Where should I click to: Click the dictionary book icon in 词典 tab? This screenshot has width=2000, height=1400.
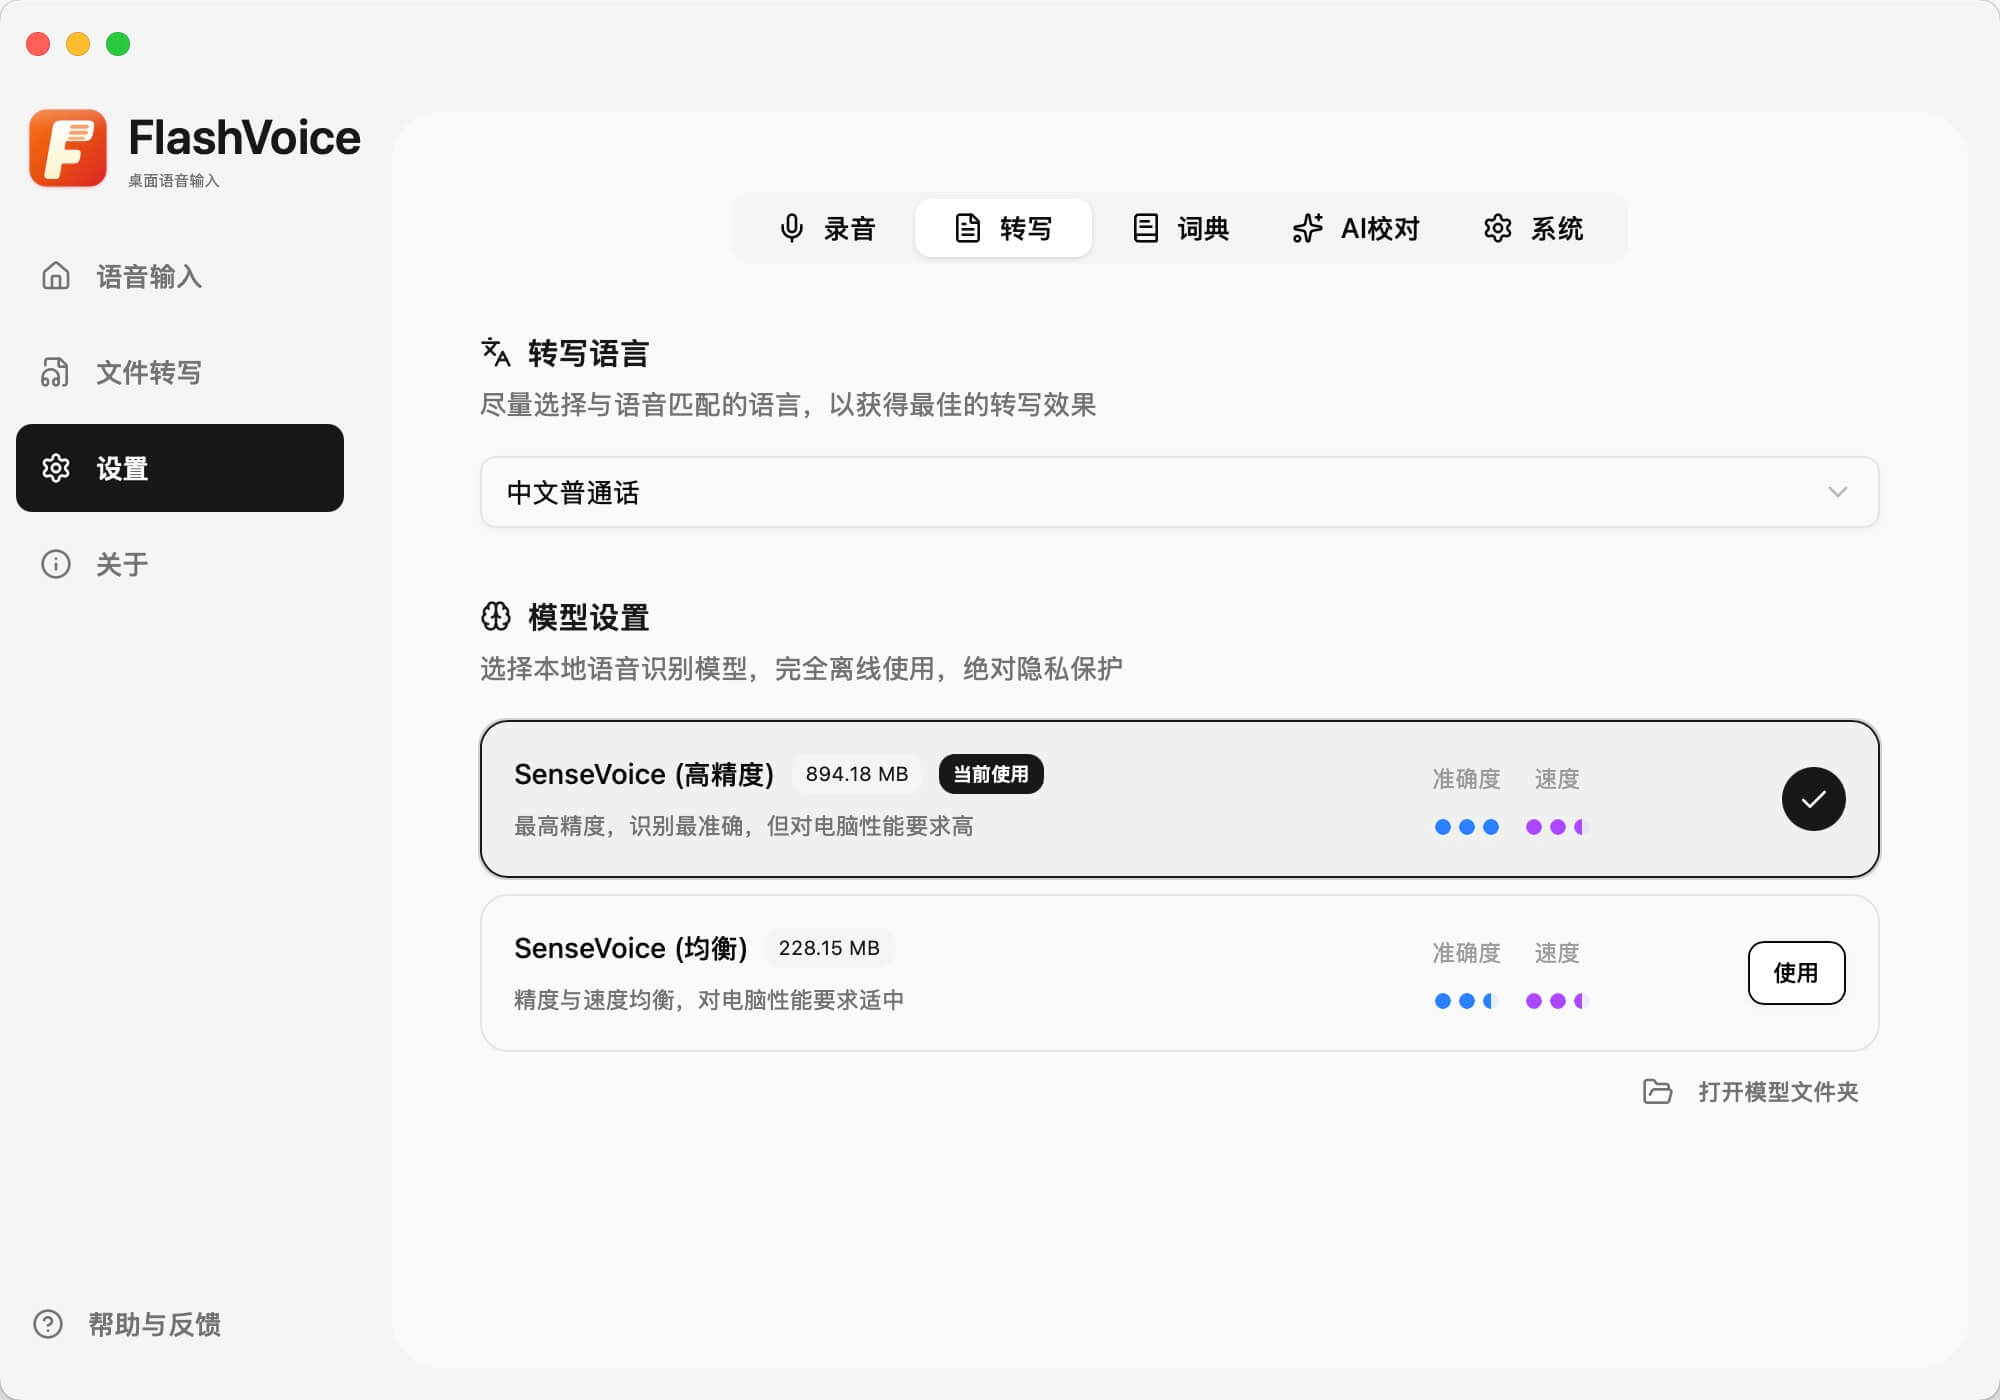point(1145,228)
